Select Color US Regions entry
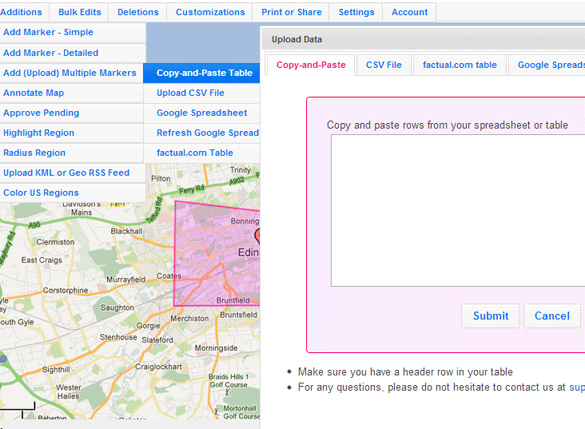The image size is (585, 429). (x=72, y=193)
